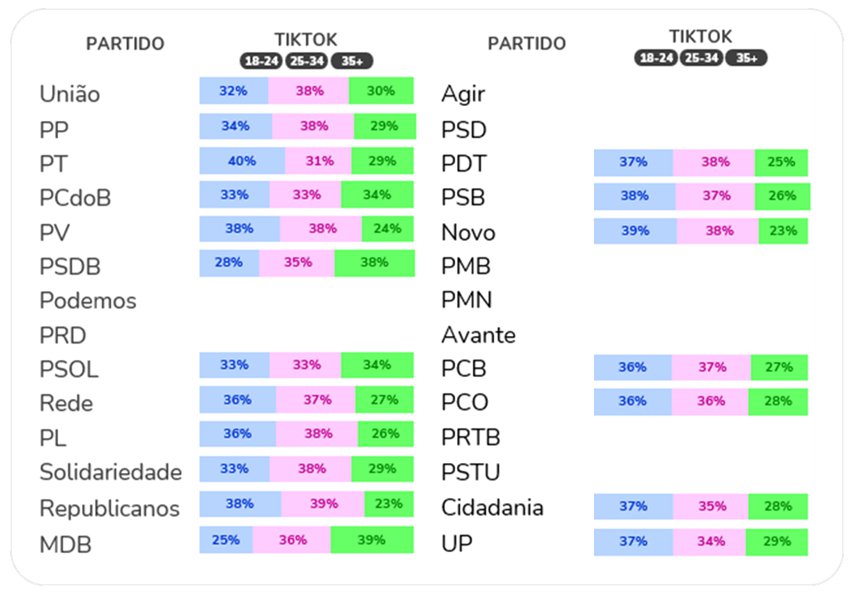The height and width of the screenshot is (596, 855).
Task: Select the Solidariedade party label
Action: click(110, 472)
